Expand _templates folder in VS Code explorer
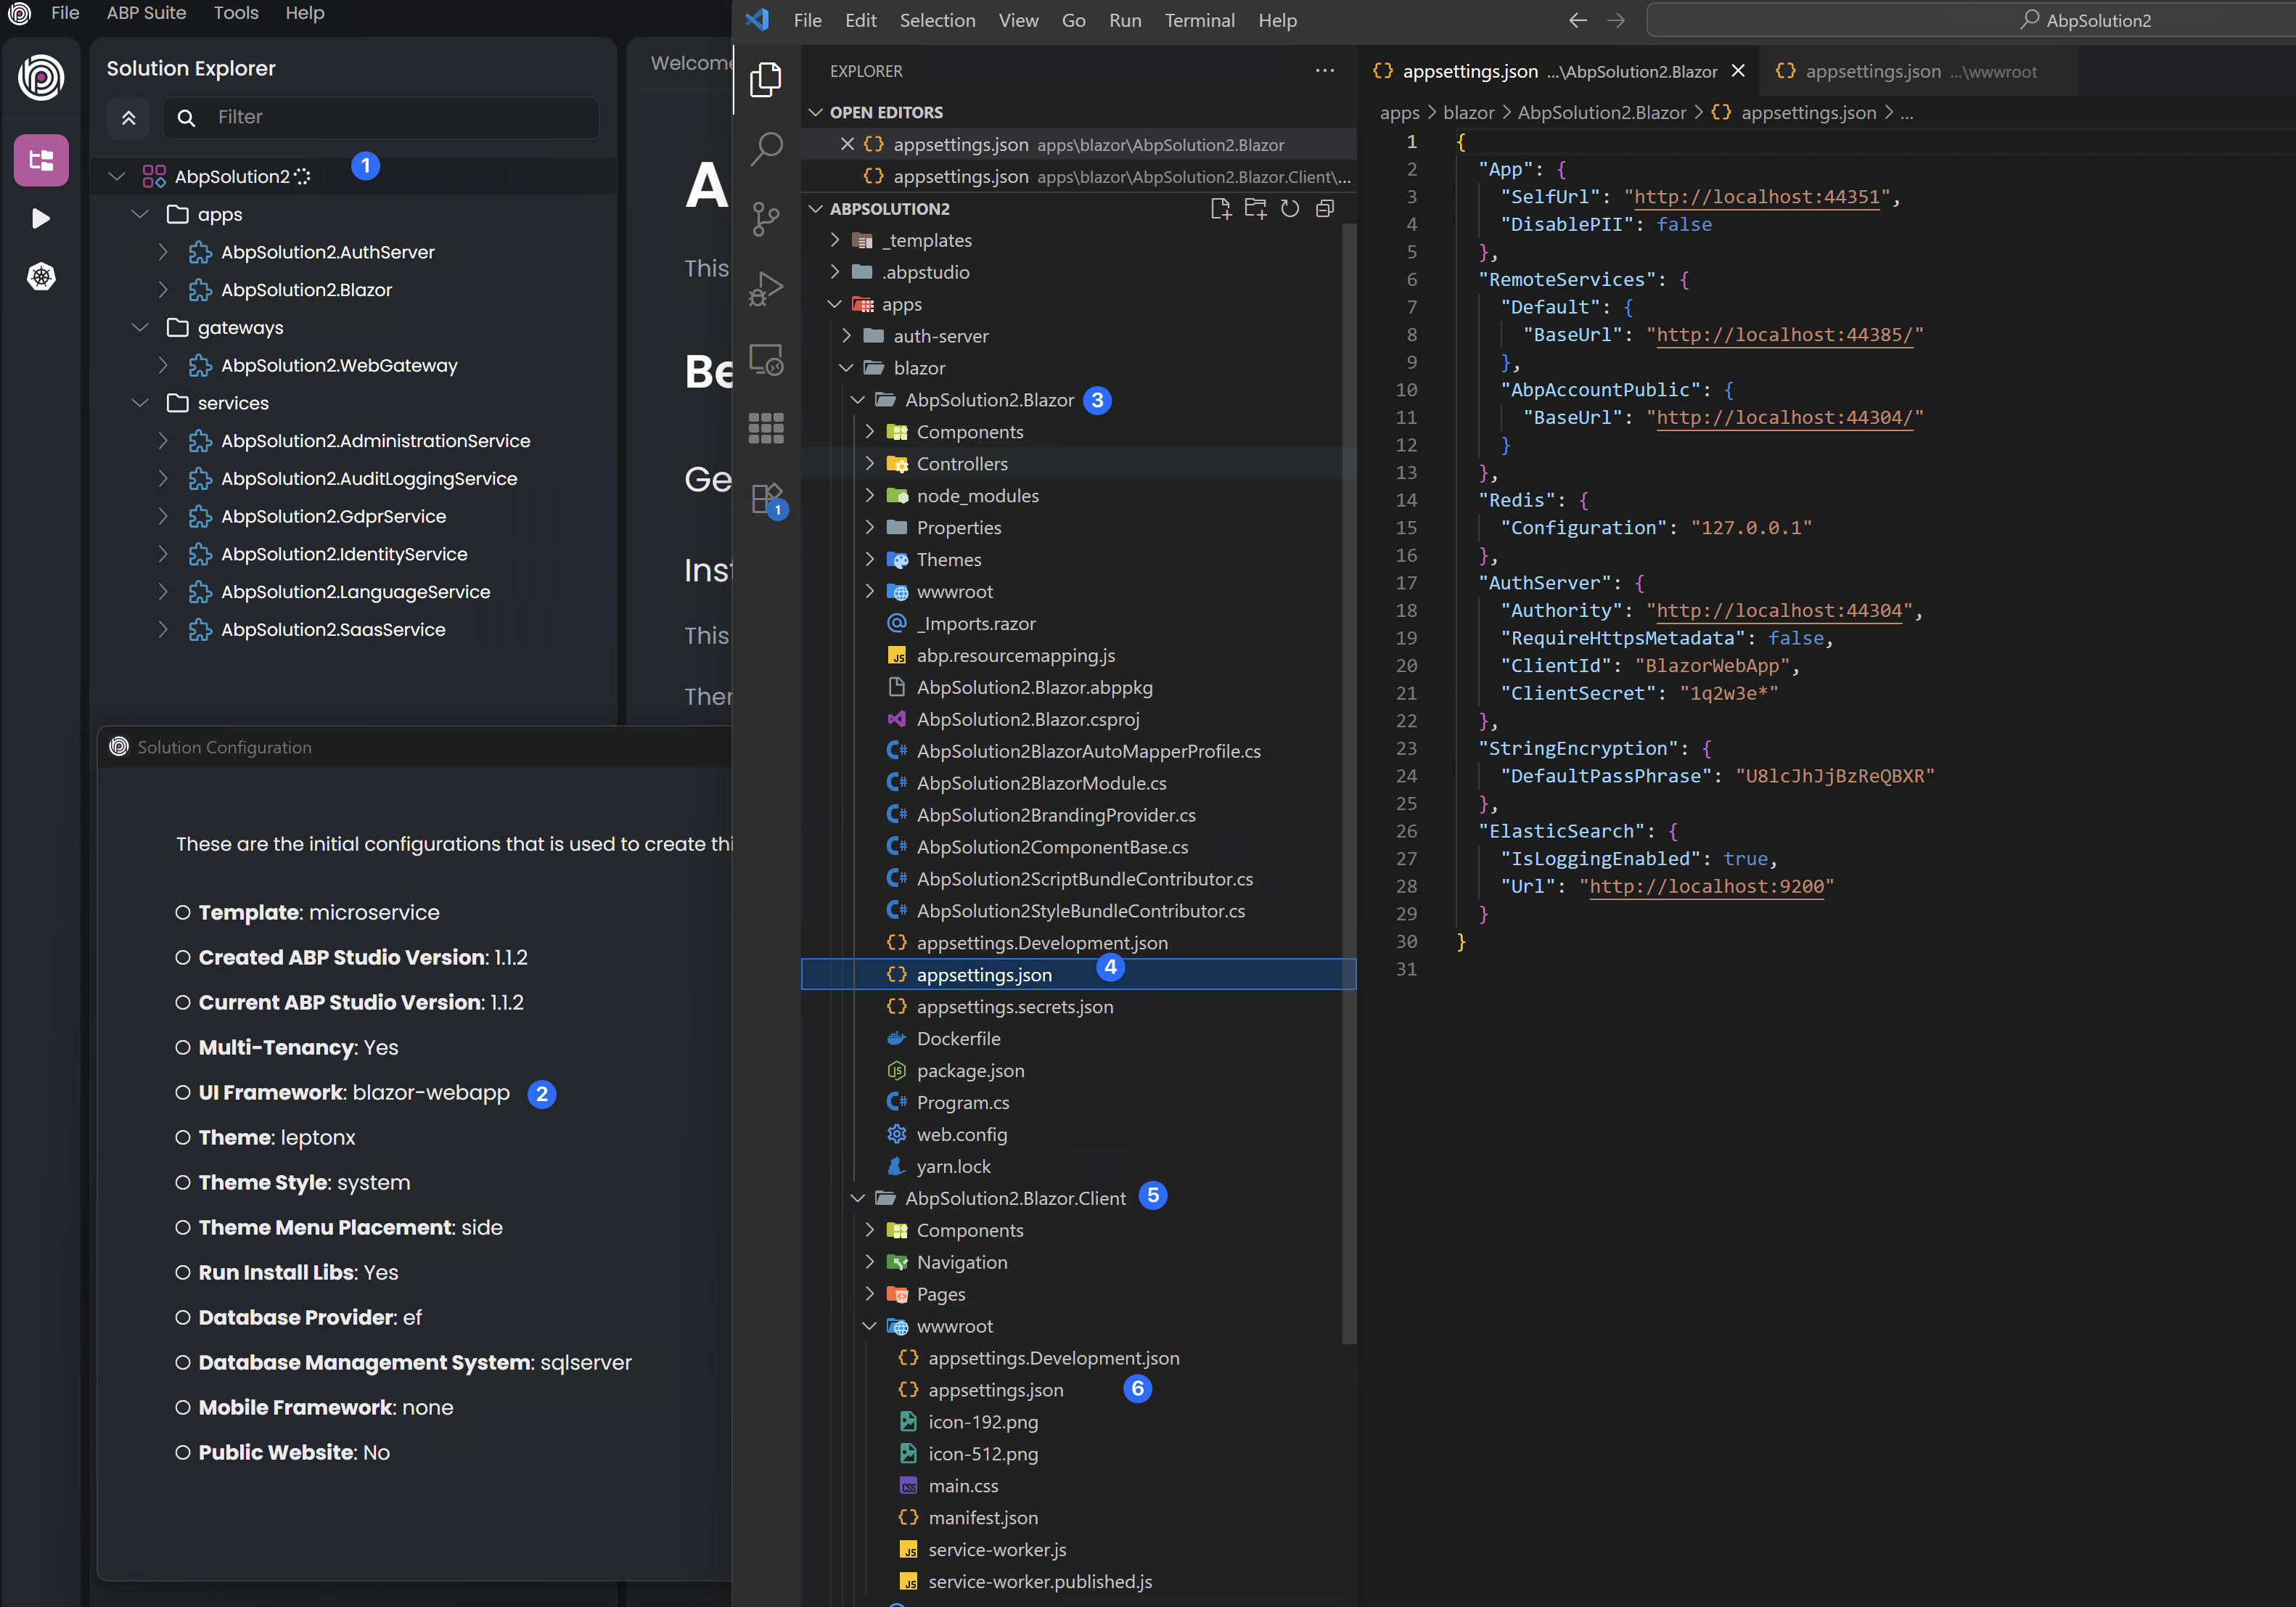2296x1607 pixels. pyautogui.click(x=835, y=240)
